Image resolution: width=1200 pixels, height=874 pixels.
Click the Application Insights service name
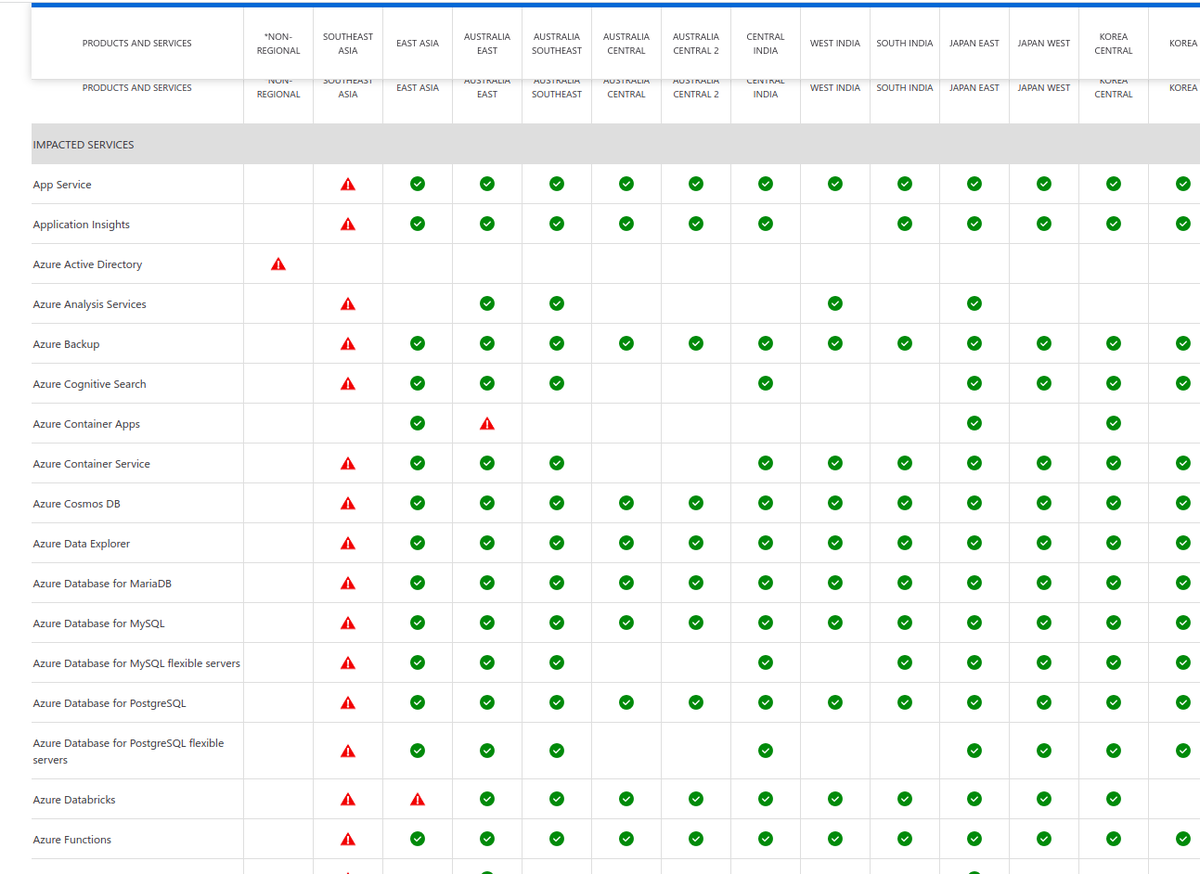(81, 225)
